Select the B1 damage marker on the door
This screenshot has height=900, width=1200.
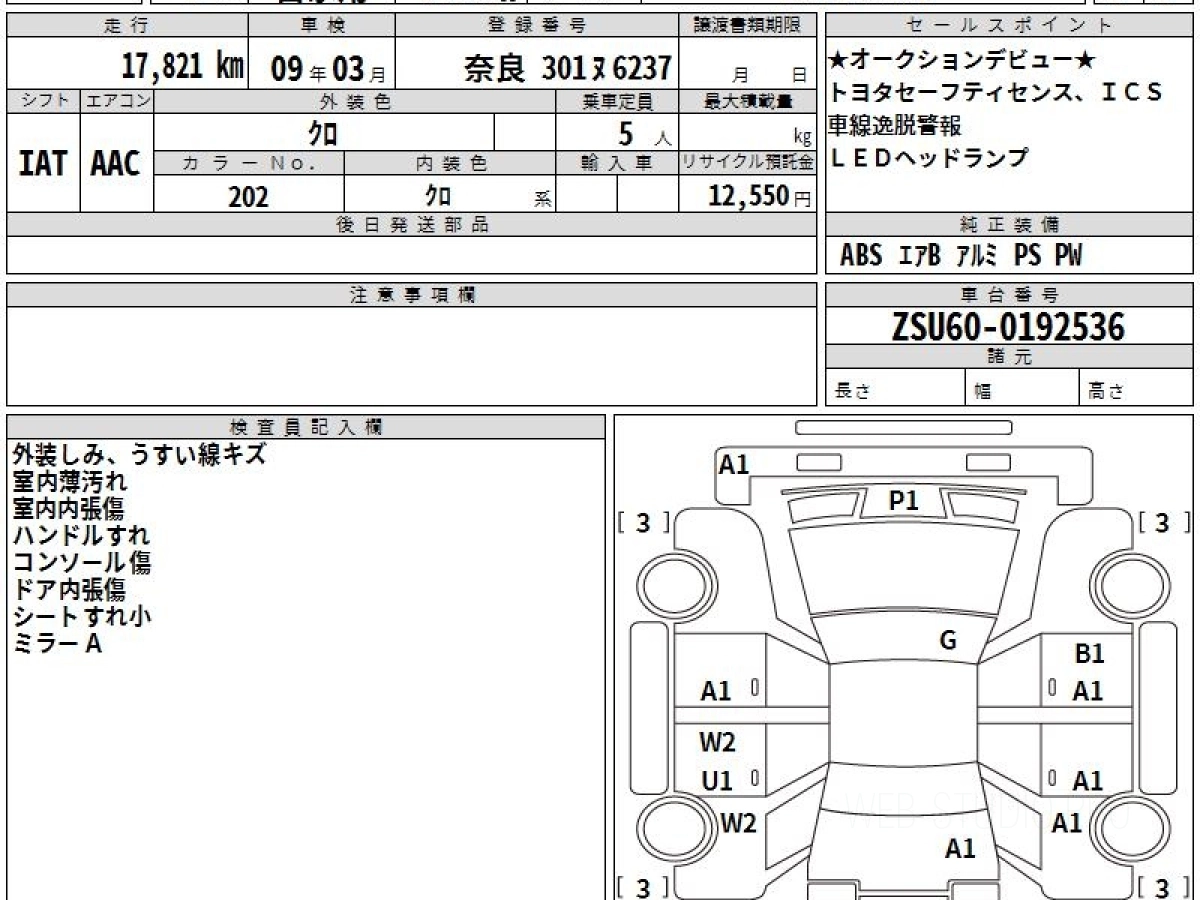click(x=1089, y=654)
